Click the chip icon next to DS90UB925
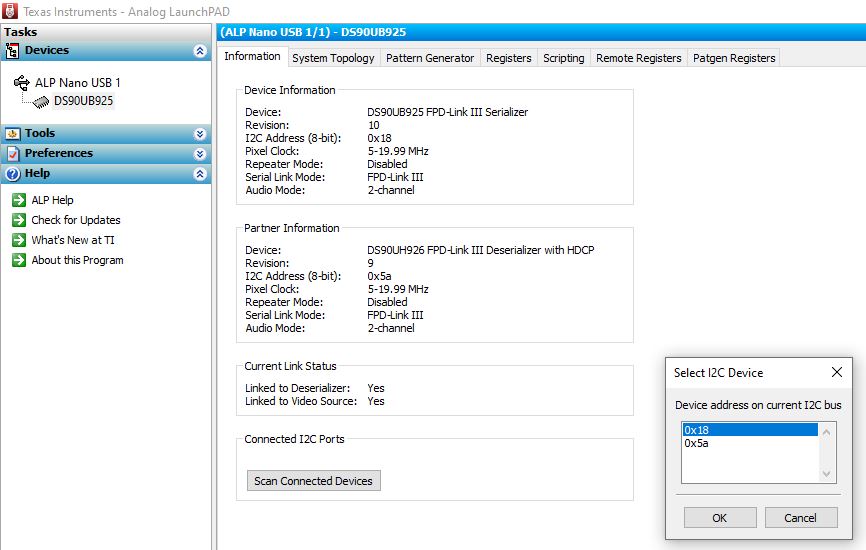866x550 pixels. click(41, 102)
